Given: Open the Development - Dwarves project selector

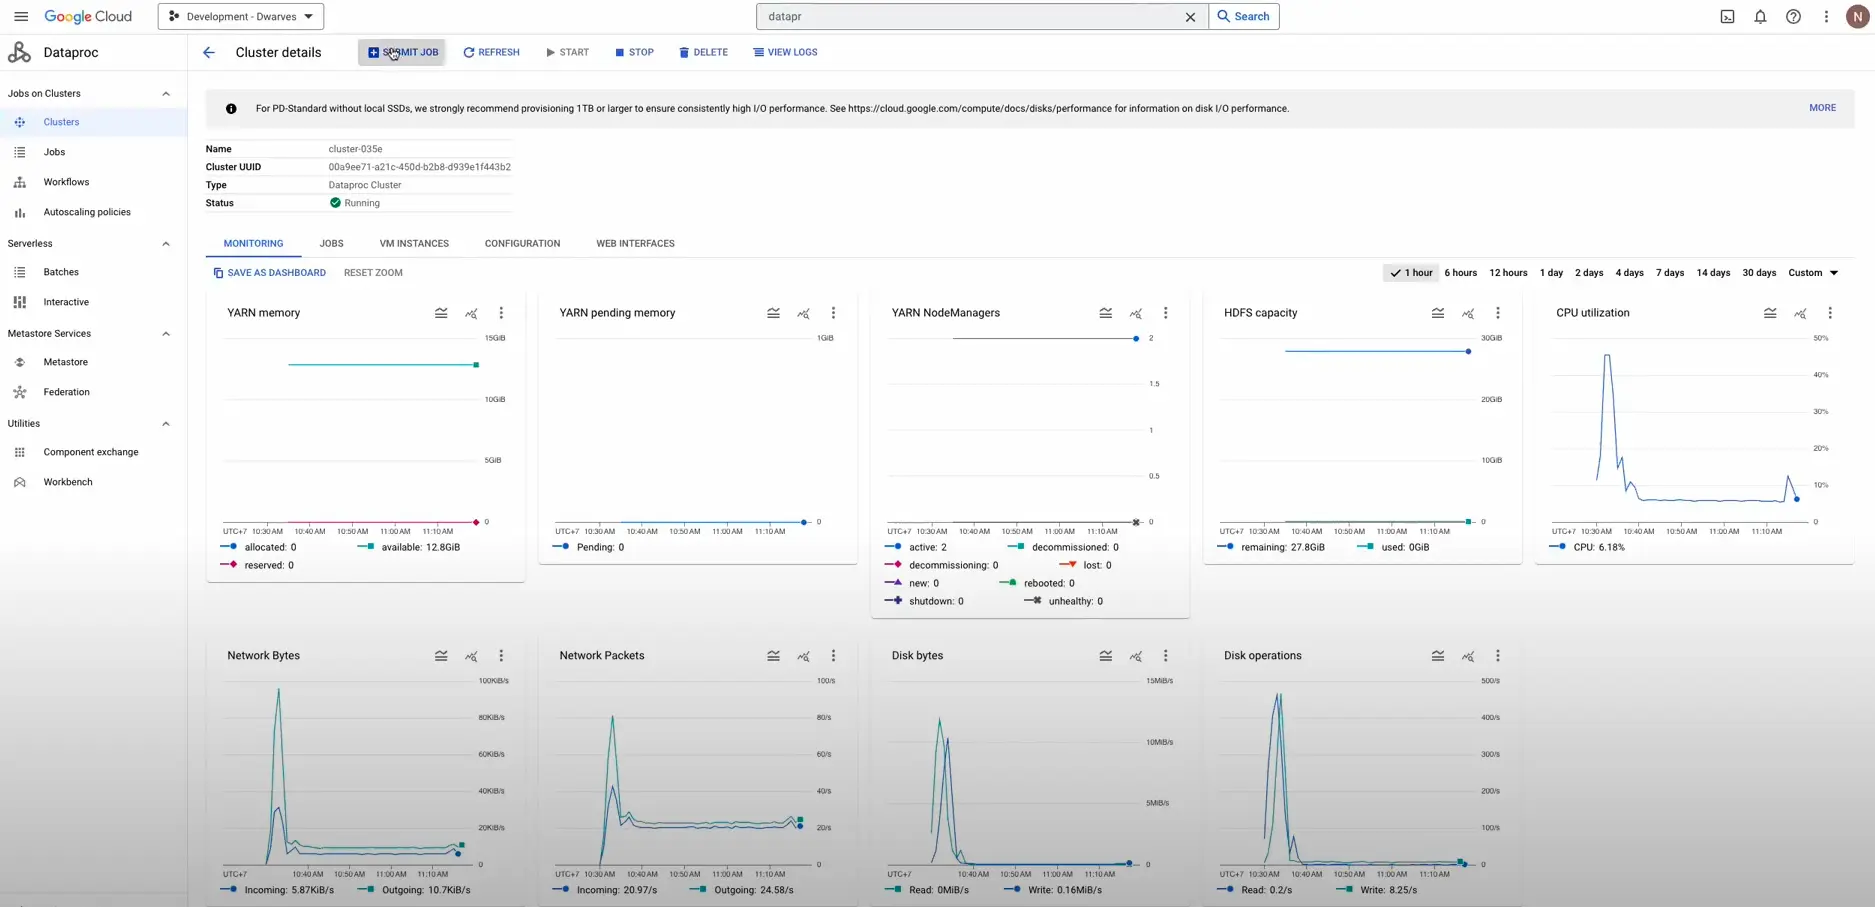Looking at the screenshot, I should (241, 16).
